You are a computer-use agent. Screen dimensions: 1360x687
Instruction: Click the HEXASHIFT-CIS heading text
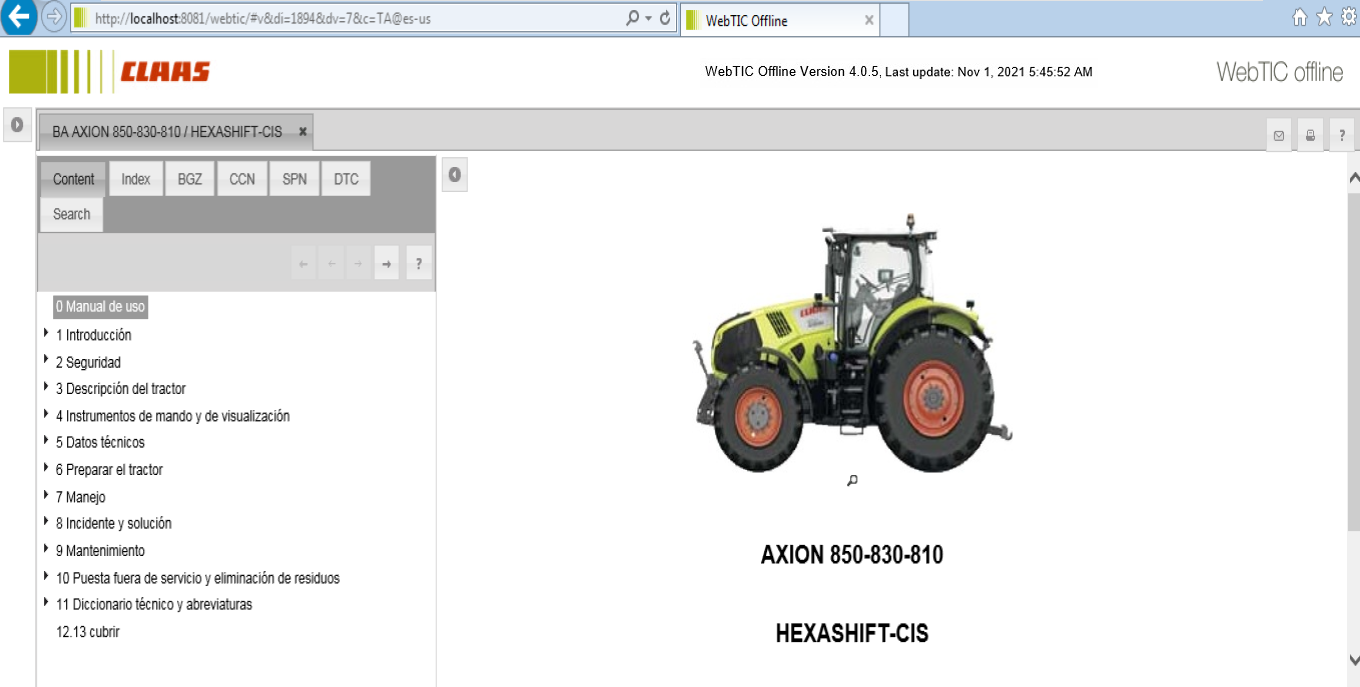click(852, 633)
